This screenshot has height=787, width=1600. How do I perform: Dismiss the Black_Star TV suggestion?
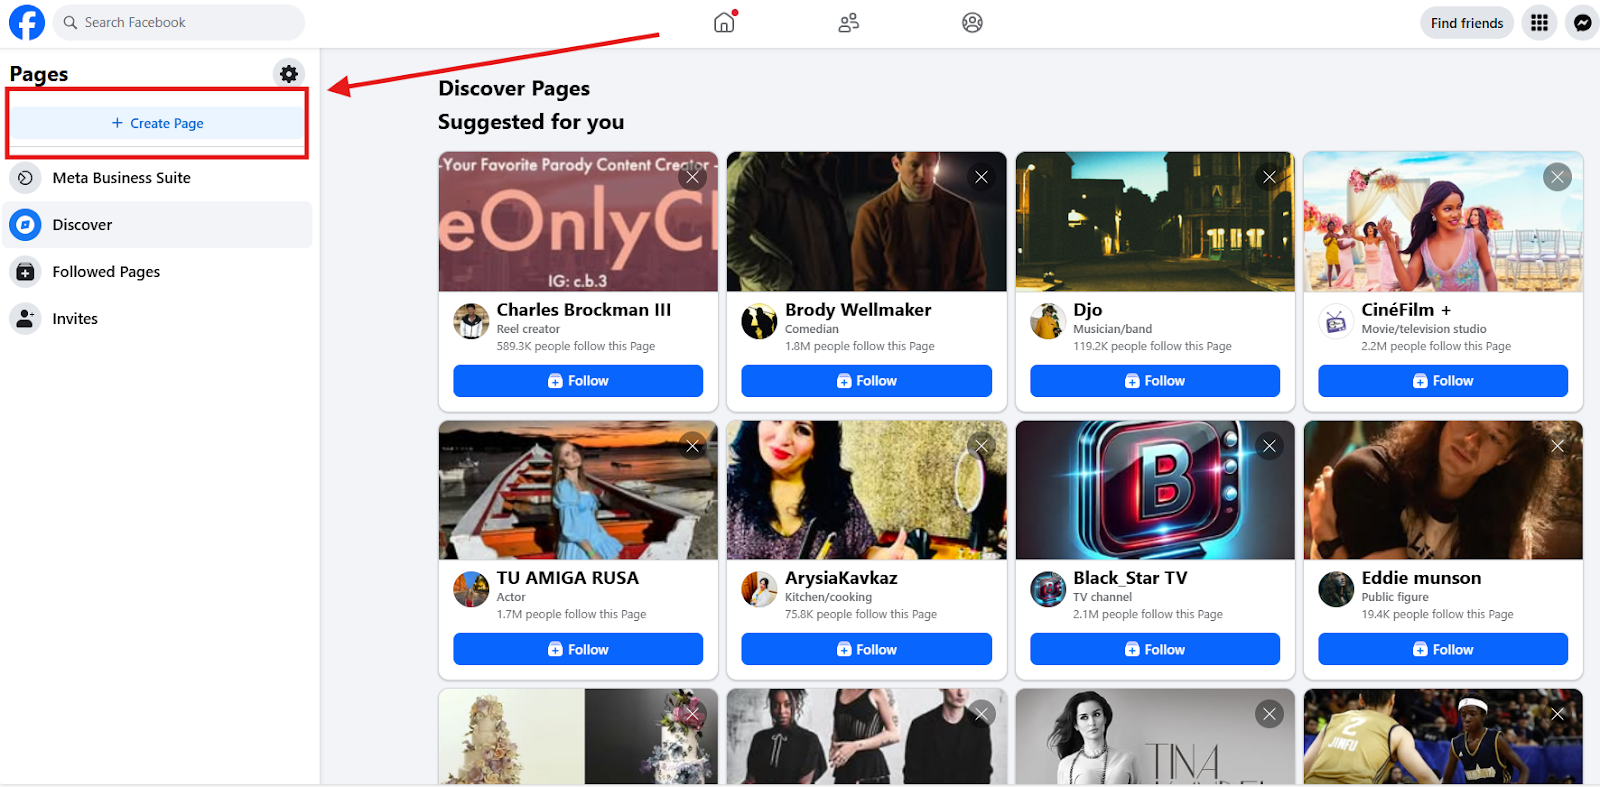pos(1269,446)
